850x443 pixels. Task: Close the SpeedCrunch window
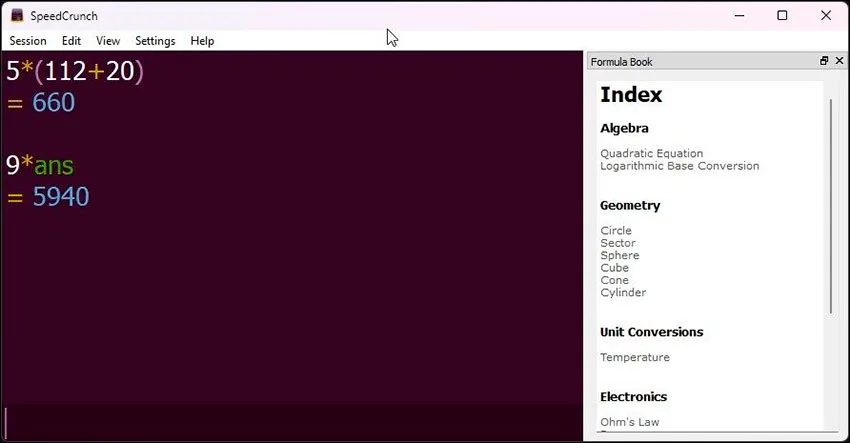tap(826, 16)
